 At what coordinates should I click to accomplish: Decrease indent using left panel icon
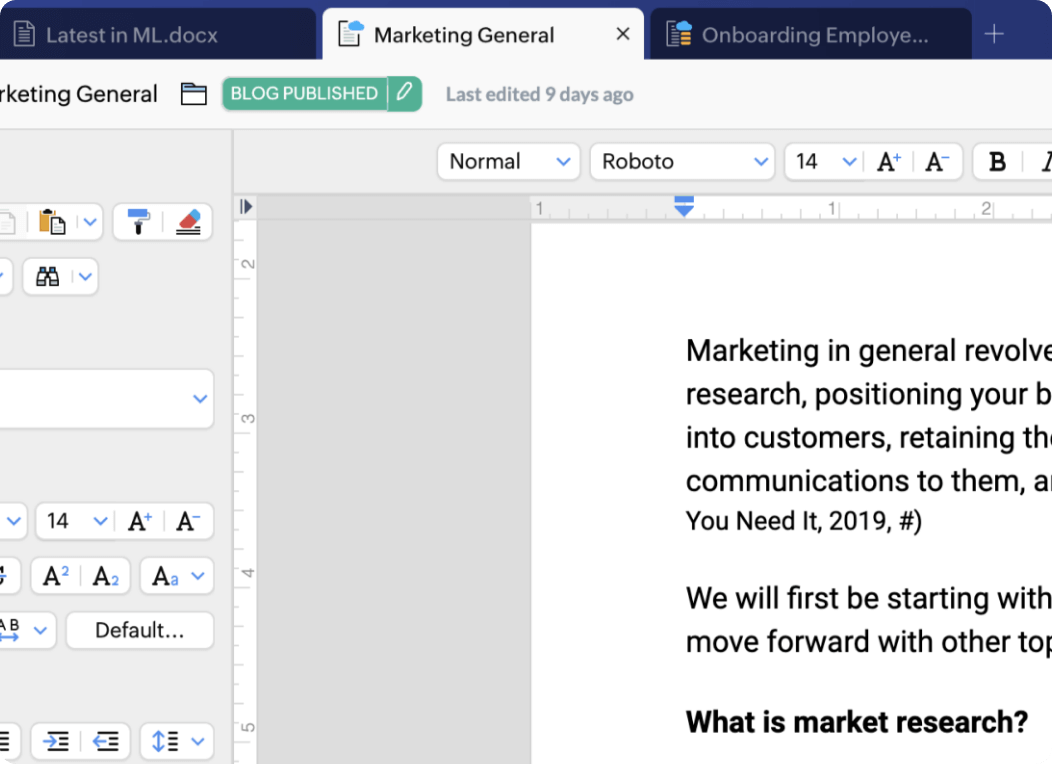tap(105, 741)
